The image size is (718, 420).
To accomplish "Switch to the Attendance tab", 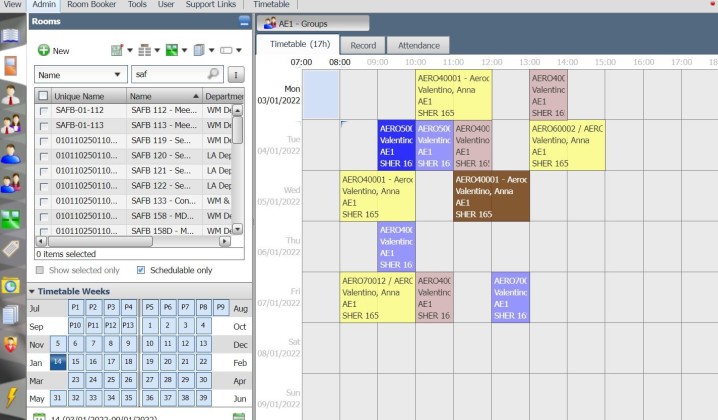I will click(x=419, y=45).
